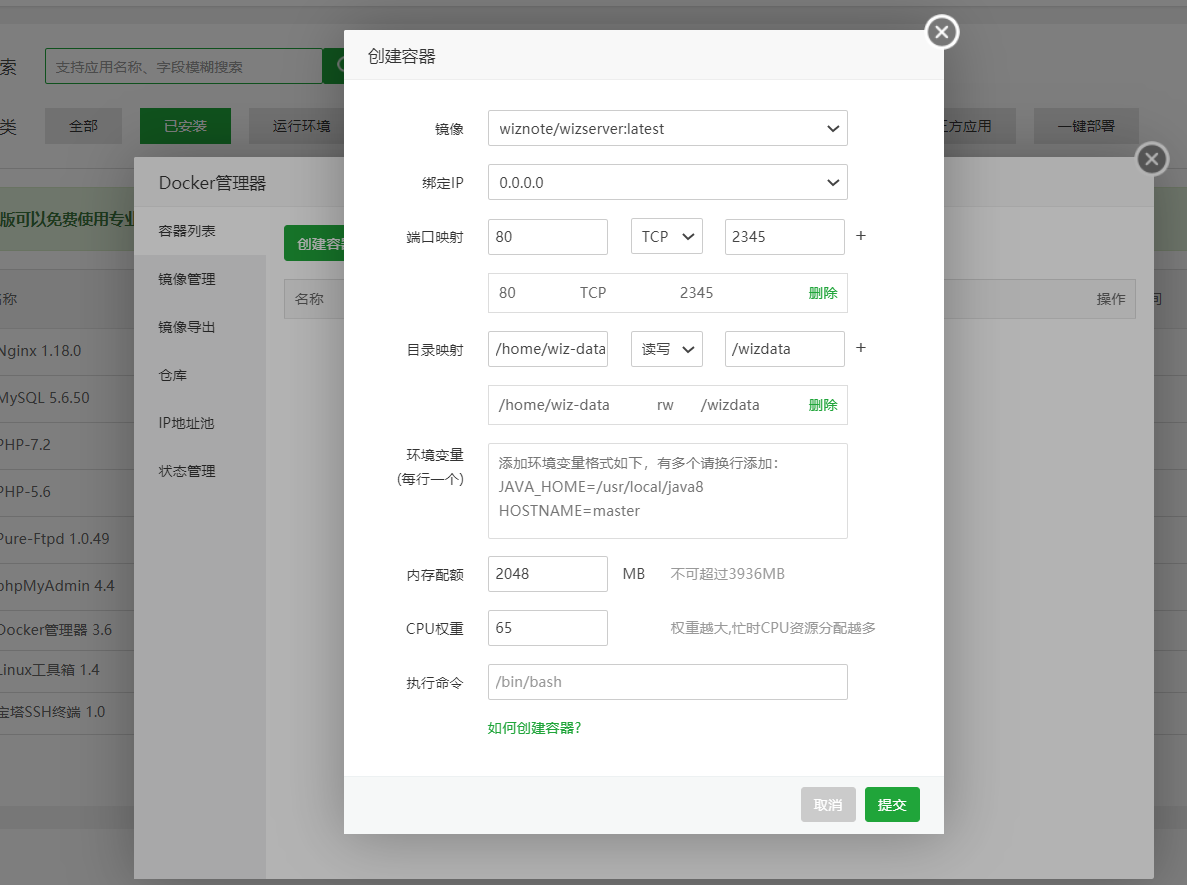Viewport: 1187px width, 885px height.
Task: Open the 如何创建容器? help link
Action: click(534, 728)
